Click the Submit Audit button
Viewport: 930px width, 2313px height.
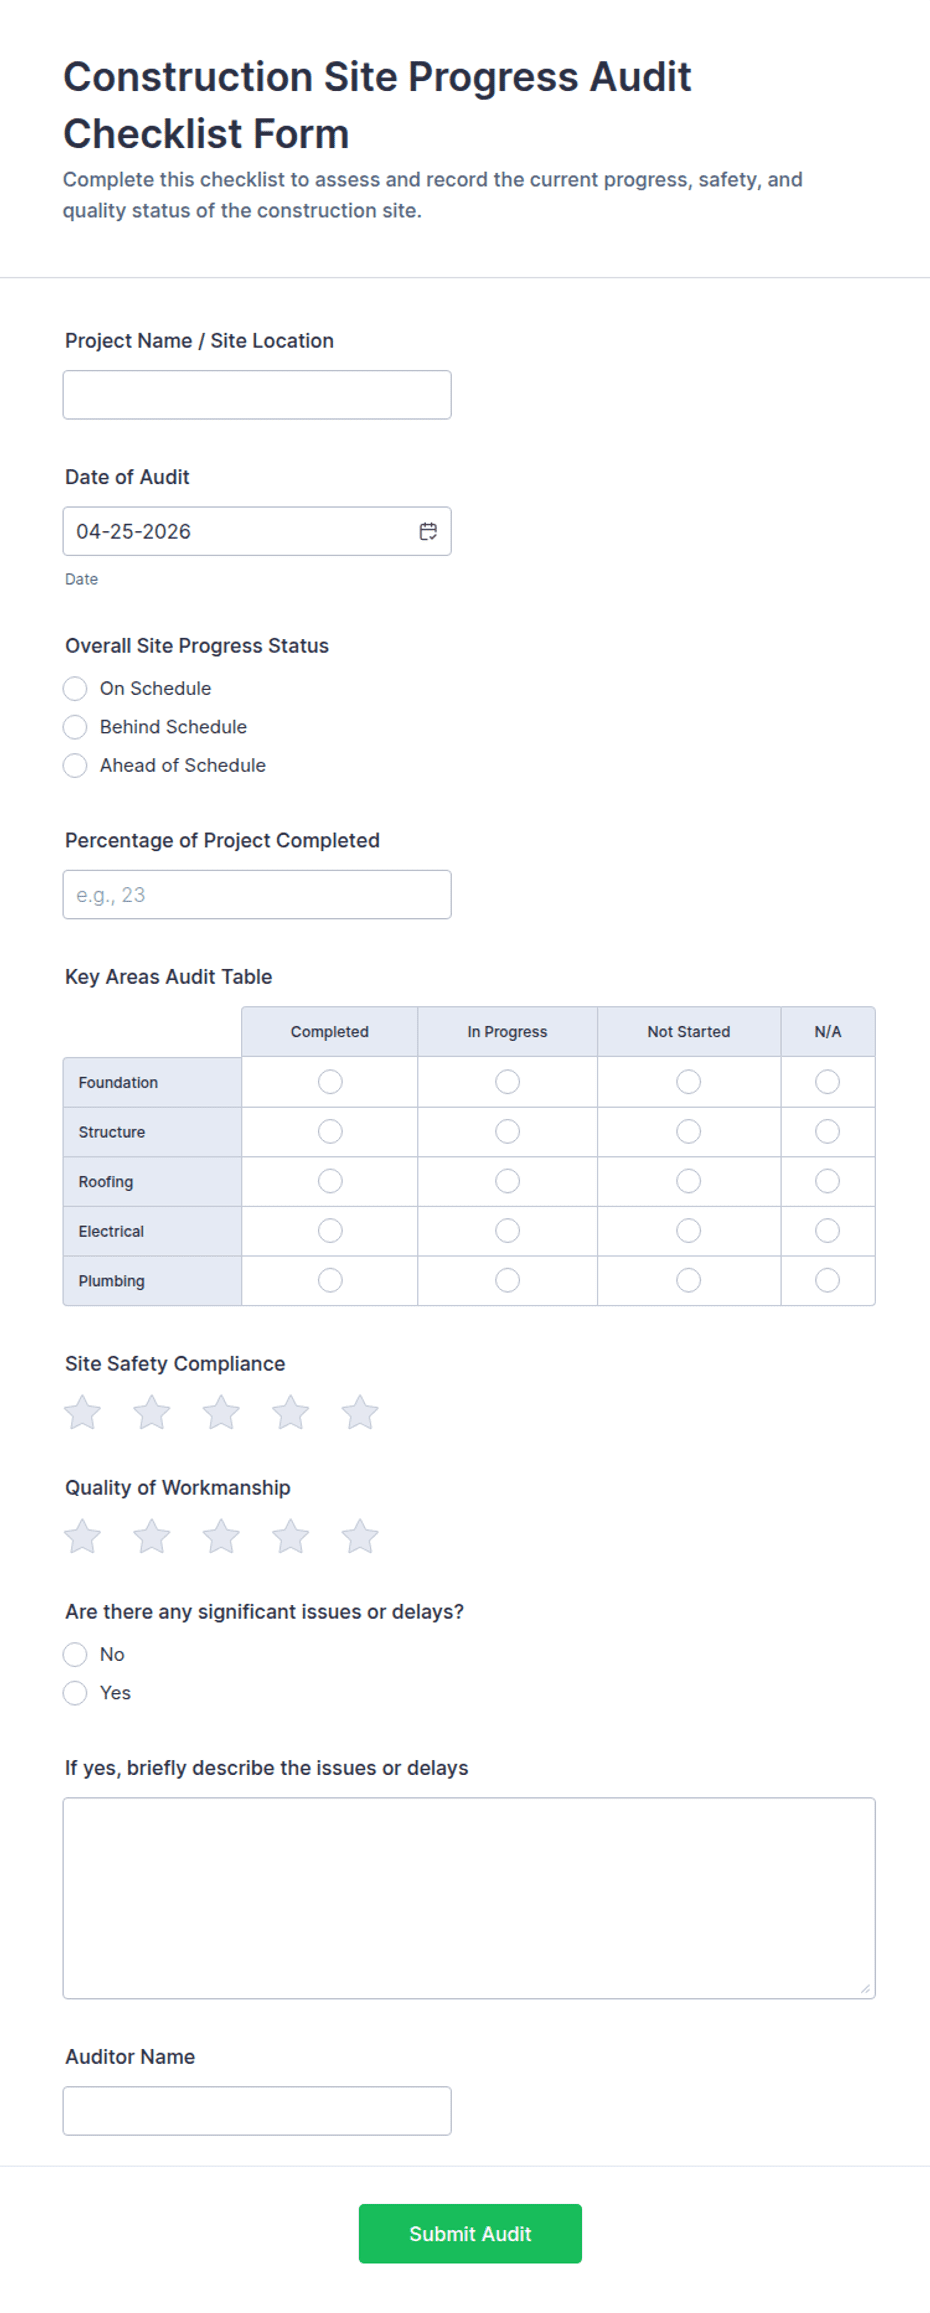[470, 2233]
